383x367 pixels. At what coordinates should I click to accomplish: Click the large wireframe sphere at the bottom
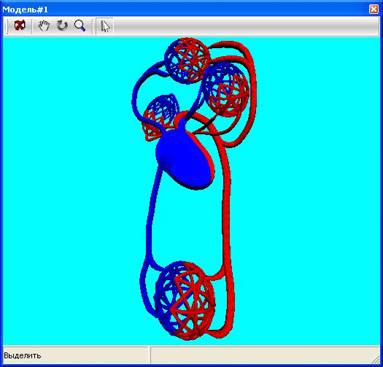(184, 300)
